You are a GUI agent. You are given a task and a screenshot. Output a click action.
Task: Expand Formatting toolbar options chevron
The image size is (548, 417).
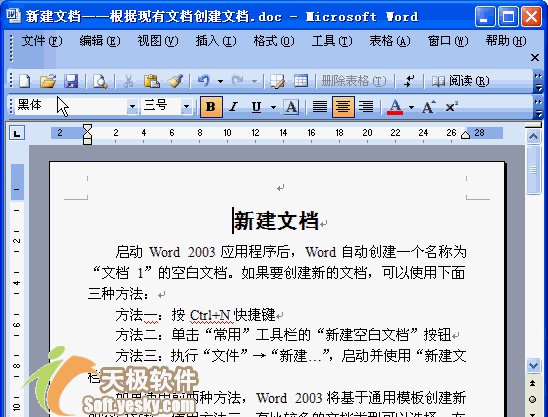tap(539, 107)
